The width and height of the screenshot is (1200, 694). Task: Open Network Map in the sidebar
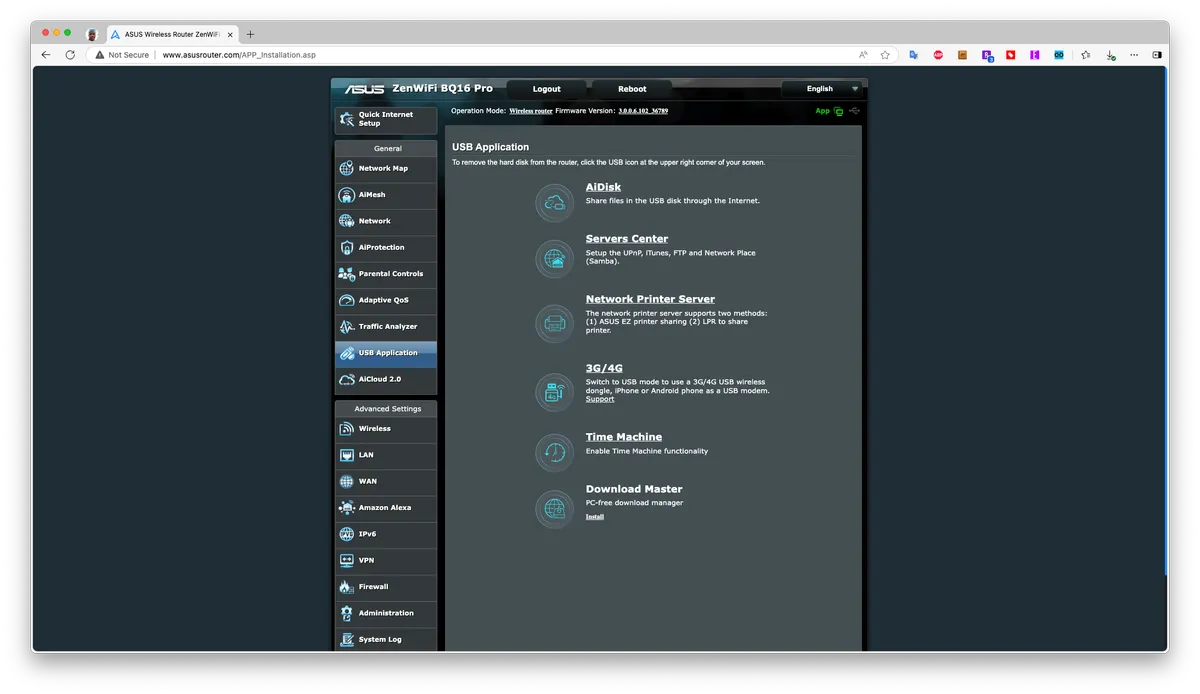coord(383,169)
